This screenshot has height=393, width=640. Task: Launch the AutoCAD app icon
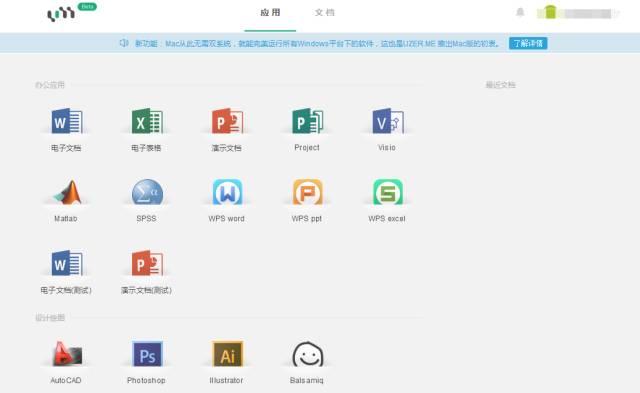(67, 353)
